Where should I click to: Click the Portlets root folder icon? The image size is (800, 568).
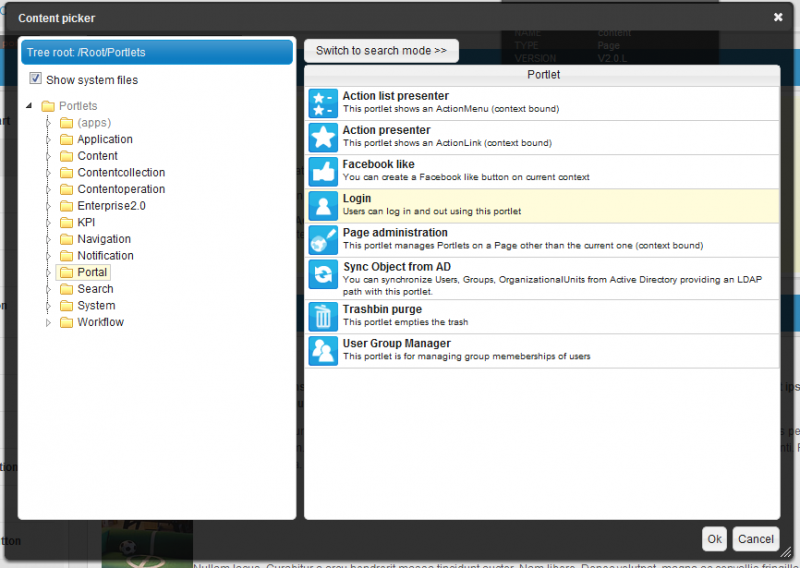[x=48, y=106]
